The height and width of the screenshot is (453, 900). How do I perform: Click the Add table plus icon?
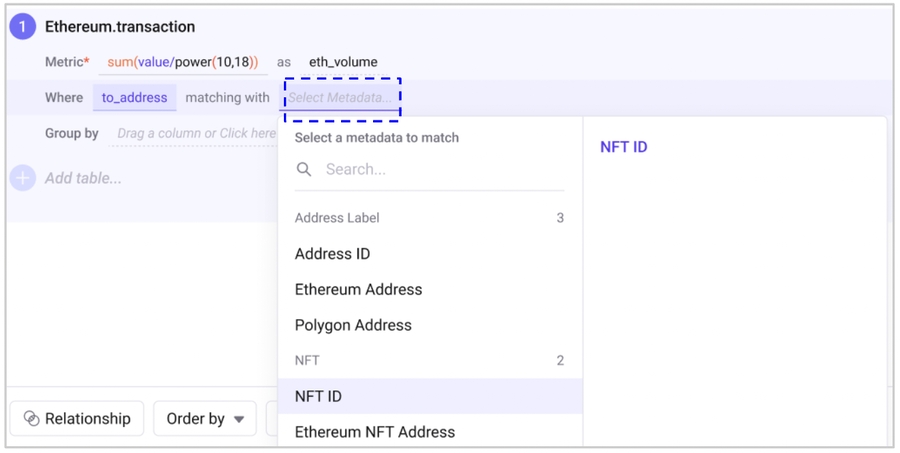[23, 178]
